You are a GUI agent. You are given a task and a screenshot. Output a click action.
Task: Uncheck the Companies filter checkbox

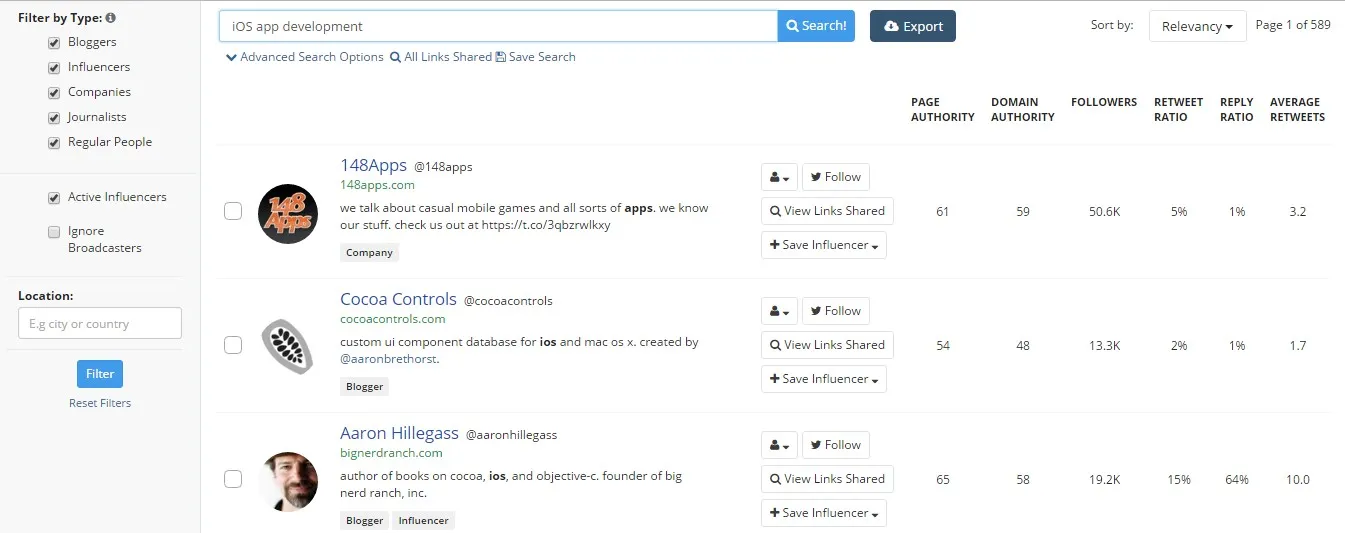point(54,93)
